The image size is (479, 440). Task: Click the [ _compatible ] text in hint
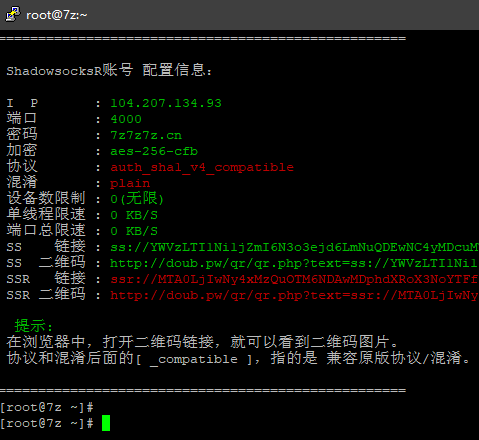(194, 359)
